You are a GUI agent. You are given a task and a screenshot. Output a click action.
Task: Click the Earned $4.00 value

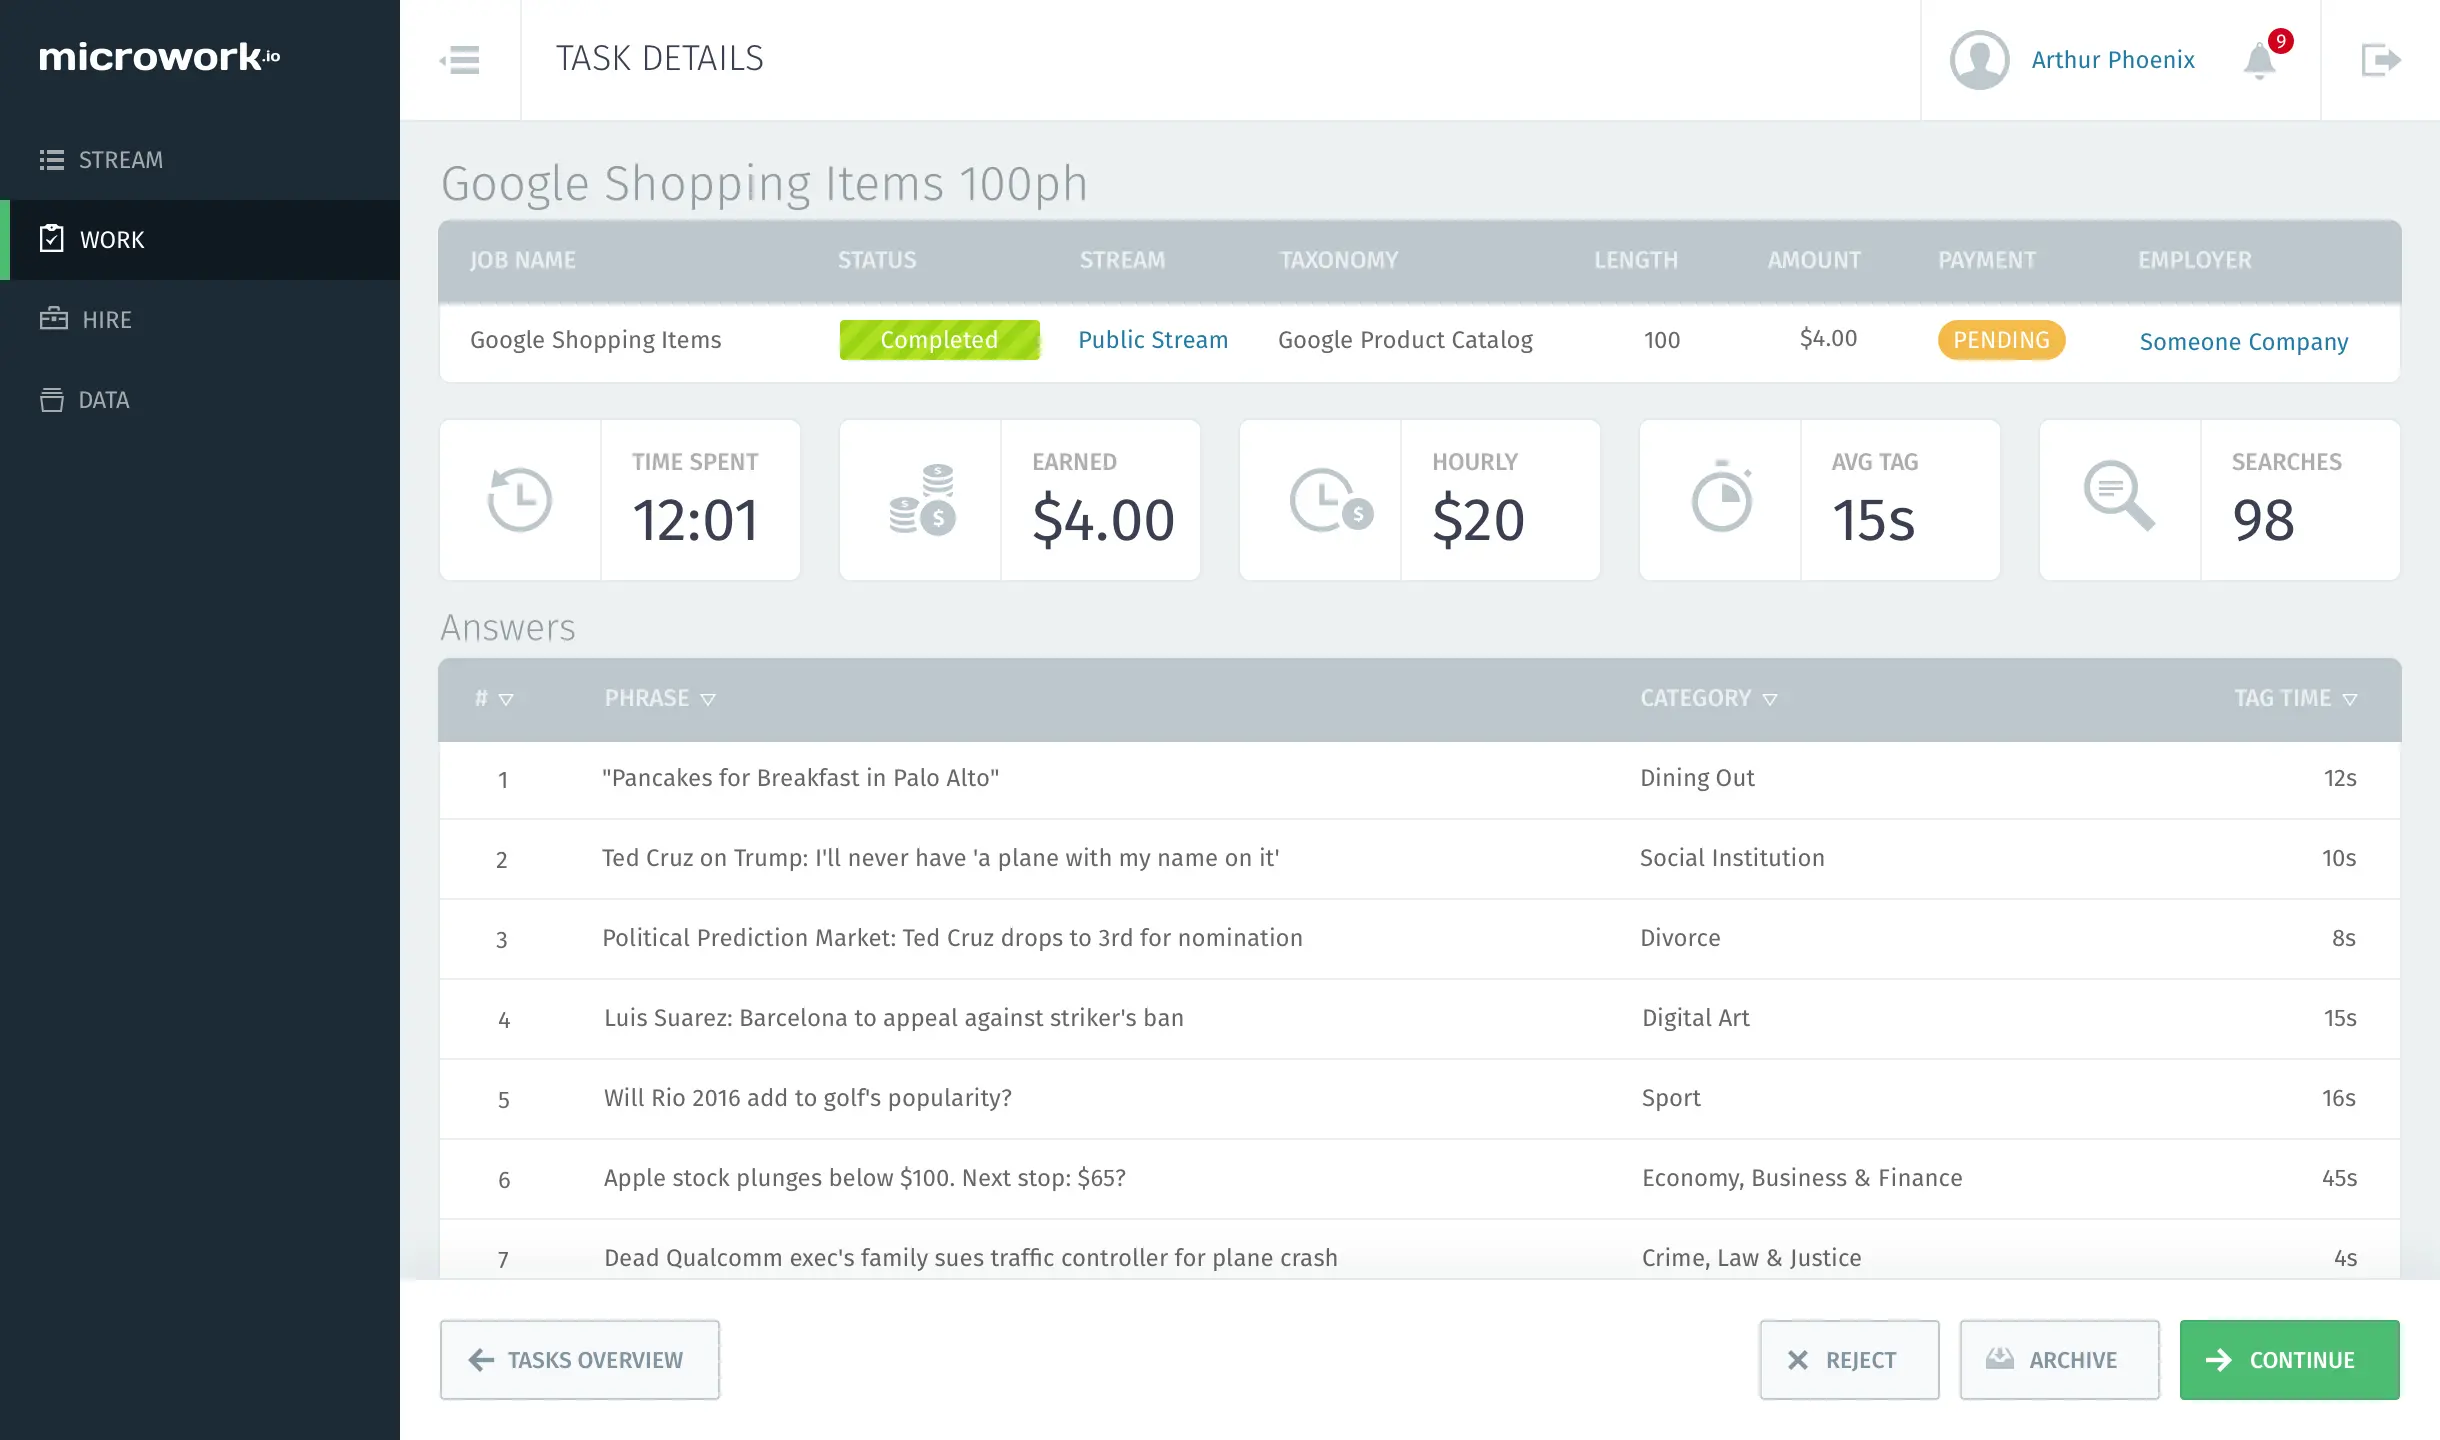tap(1103, 520)
